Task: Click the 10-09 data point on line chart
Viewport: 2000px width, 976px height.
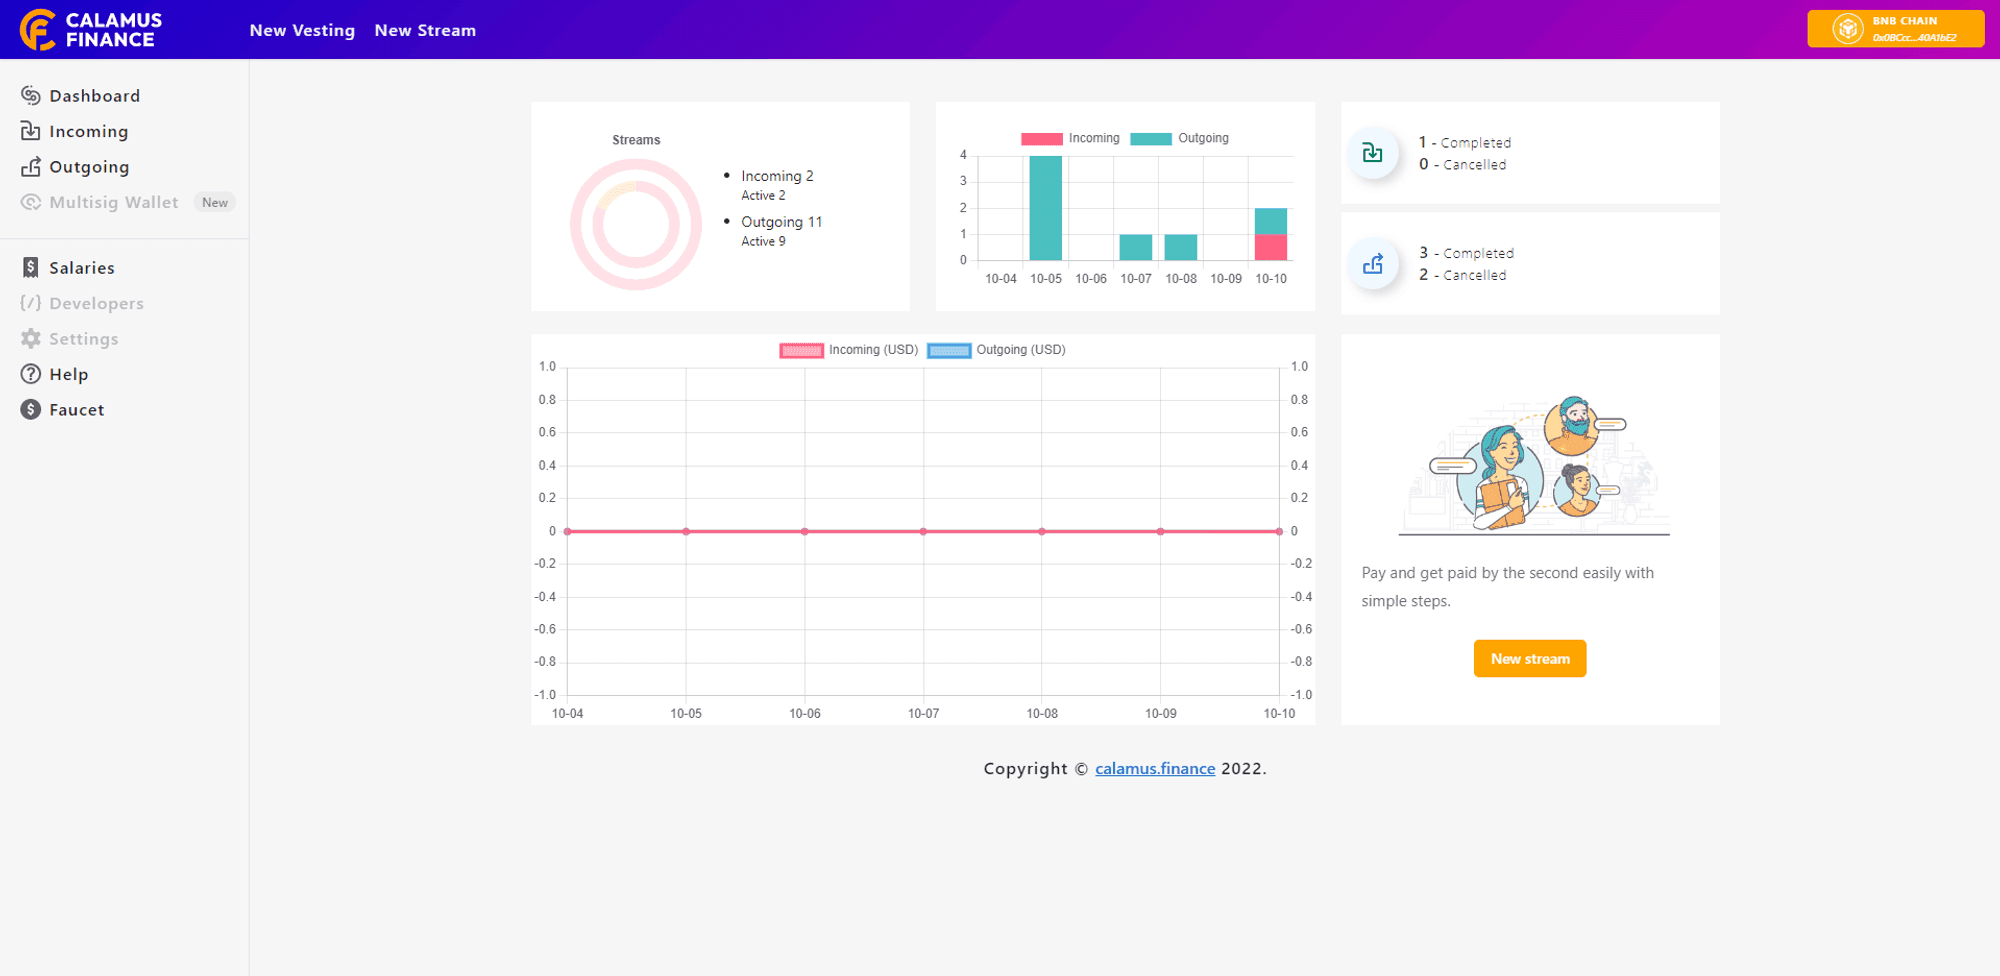Action: point(1160,531)
